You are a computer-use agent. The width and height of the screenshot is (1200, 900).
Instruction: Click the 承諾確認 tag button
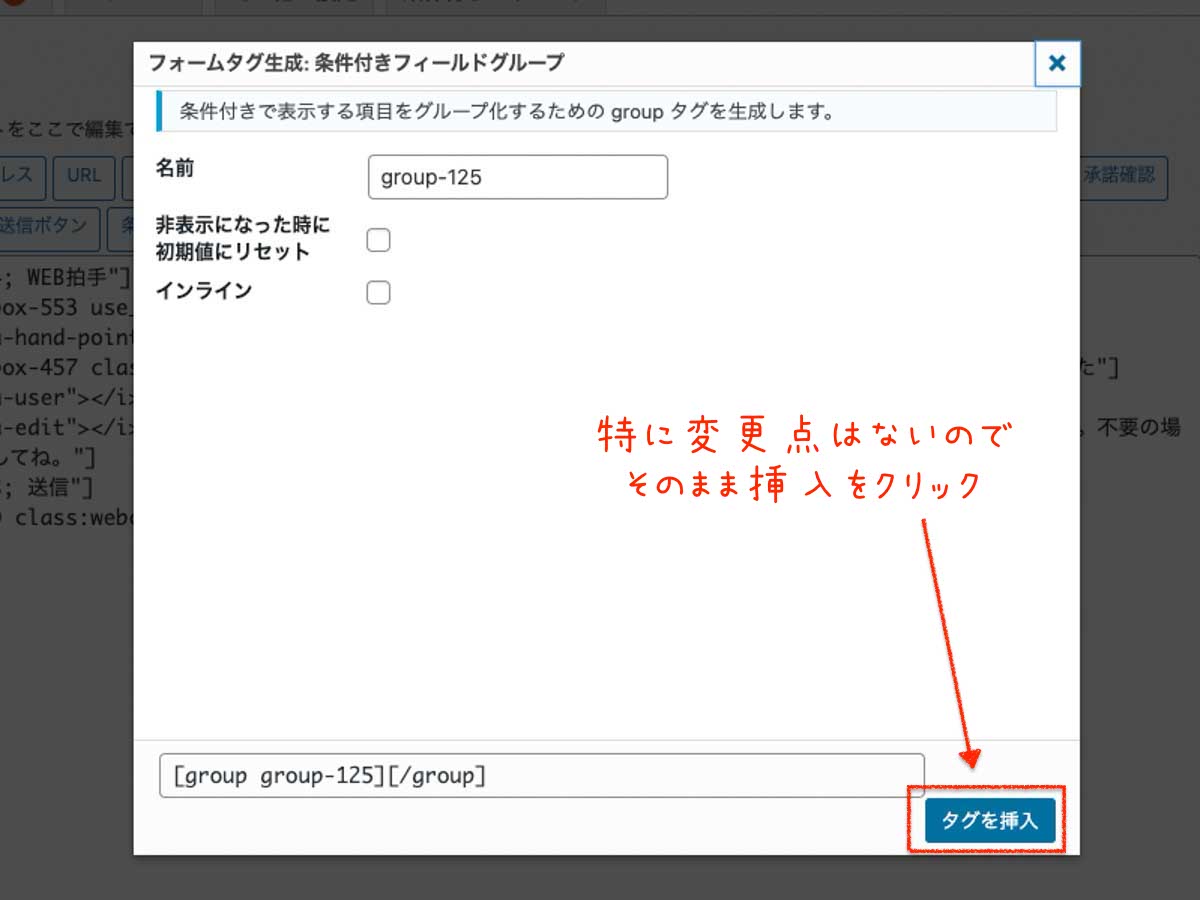1122,175
